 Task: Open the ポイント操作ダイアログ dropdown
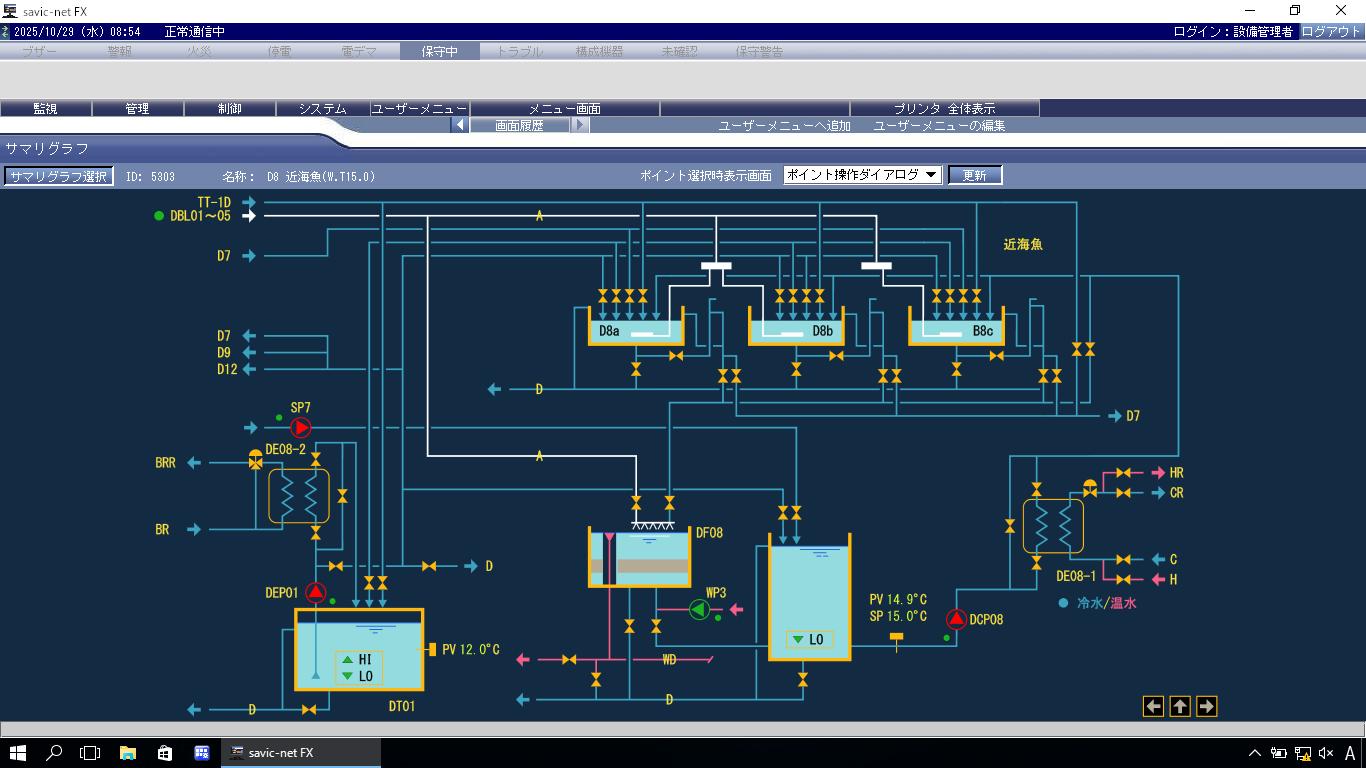tap(862, 175)
